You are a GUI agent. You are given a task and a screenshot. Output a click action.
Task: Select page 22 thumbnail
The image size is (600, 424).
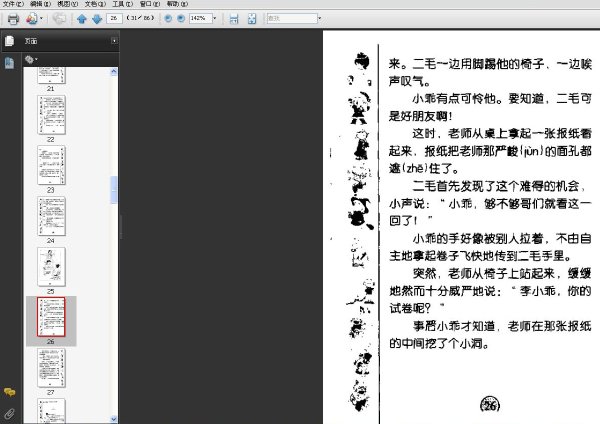pos(51,115)
